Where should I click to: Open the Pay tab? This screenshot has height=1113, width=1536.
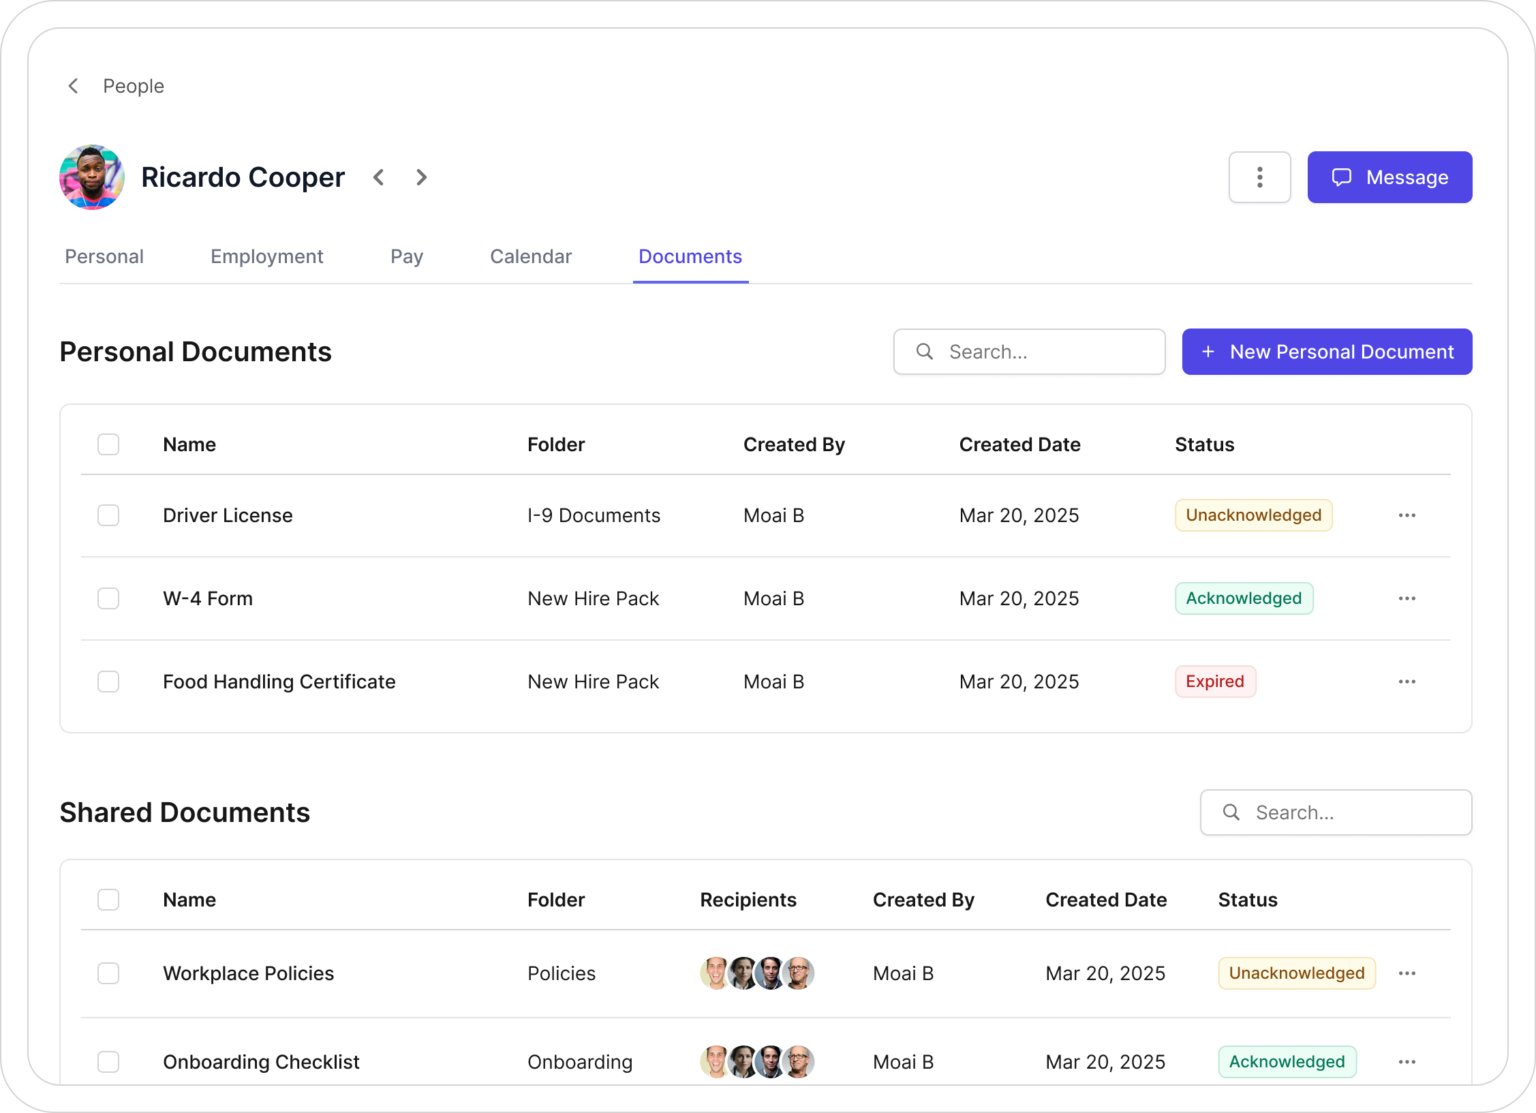[x=406, y=256]
